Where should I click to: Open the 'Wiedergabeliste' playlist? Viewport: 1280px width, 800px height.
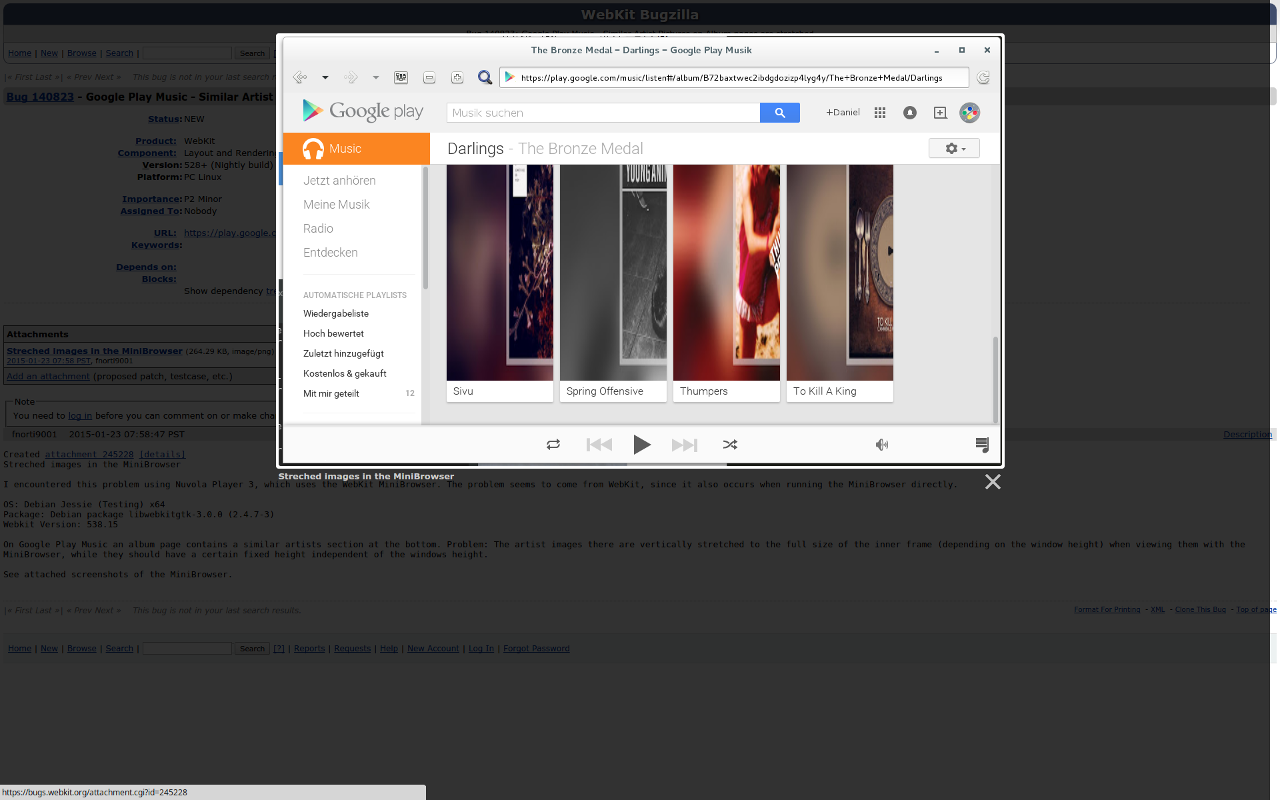pos(336,314)
